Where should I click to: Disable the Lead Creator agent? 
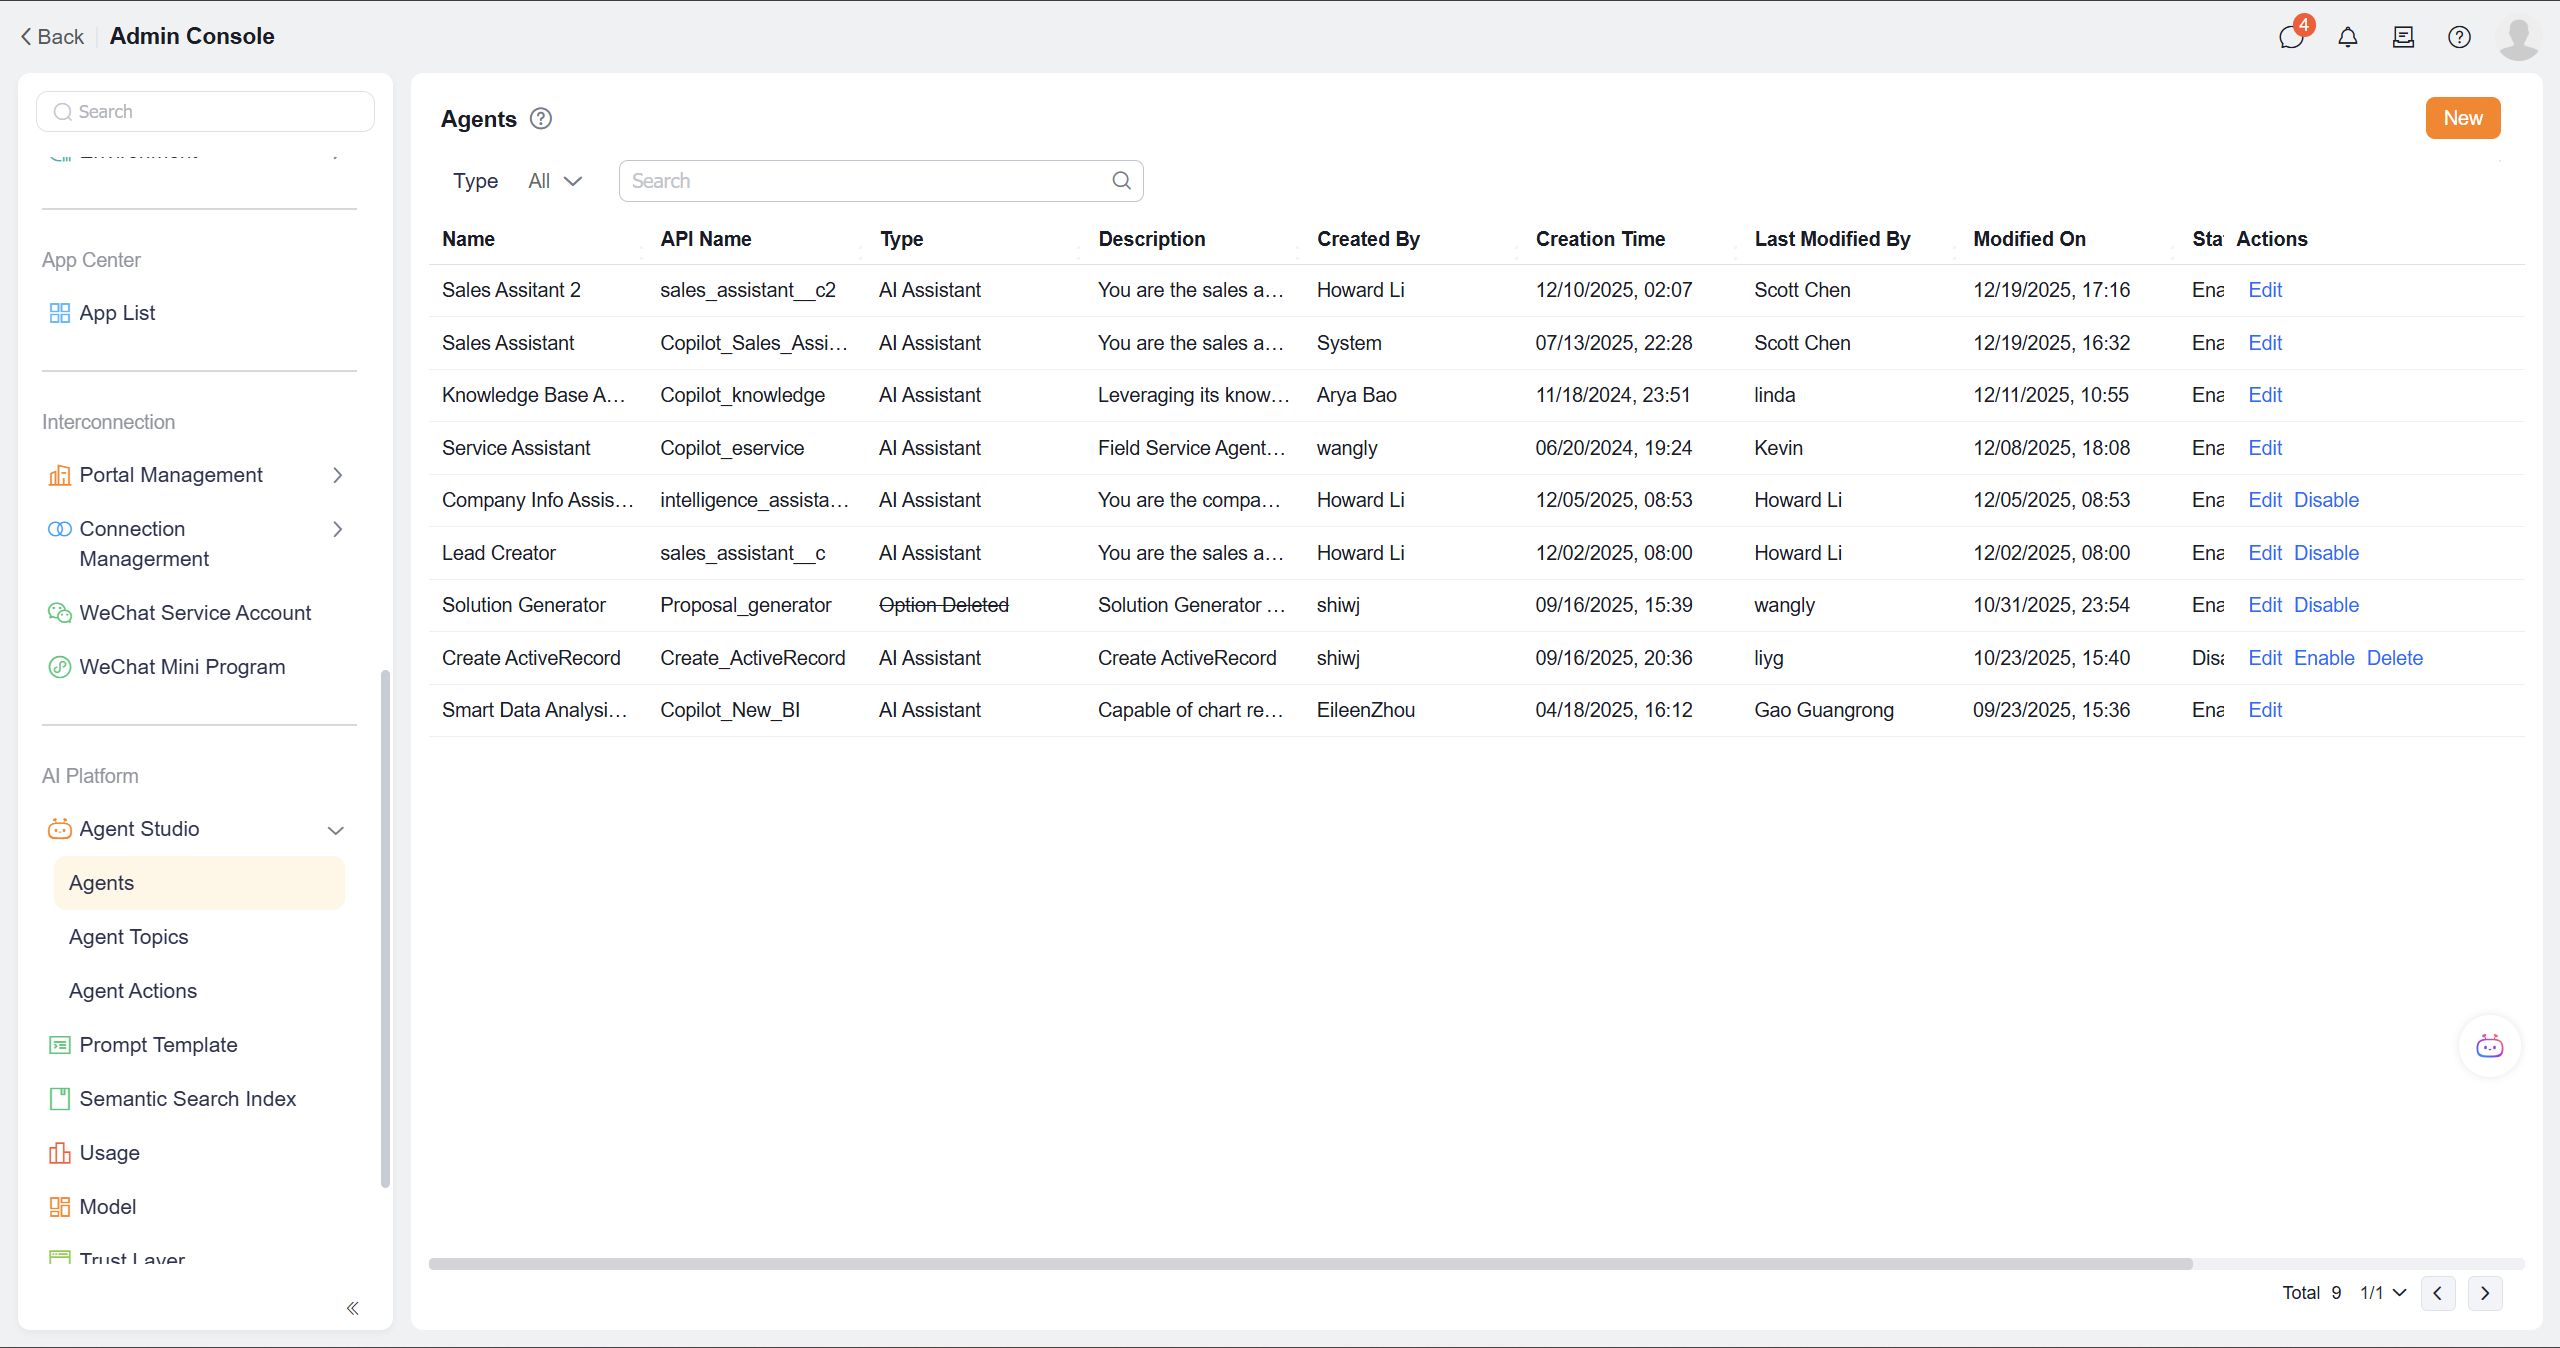pos(2326,553)
